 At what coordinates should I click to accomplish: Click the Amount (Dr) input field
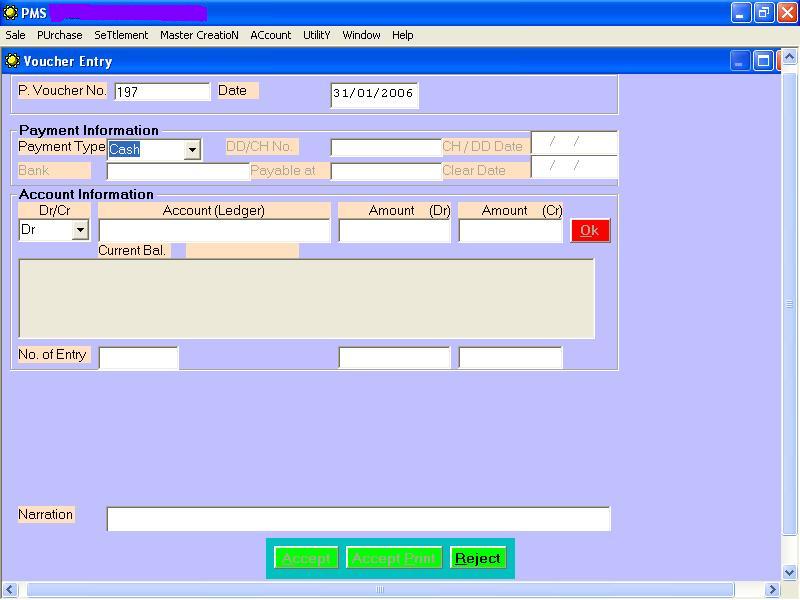(x=394, y=231)
